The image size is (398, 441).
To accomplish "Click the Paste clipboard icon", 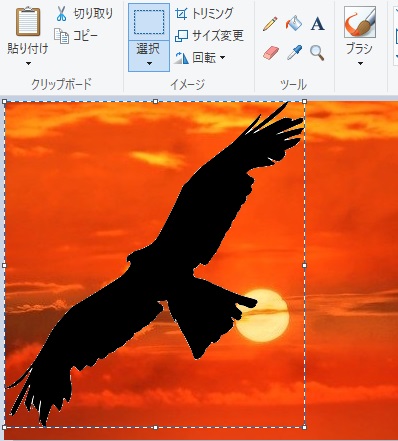I will pyautogui.click(x=28, y=22).
